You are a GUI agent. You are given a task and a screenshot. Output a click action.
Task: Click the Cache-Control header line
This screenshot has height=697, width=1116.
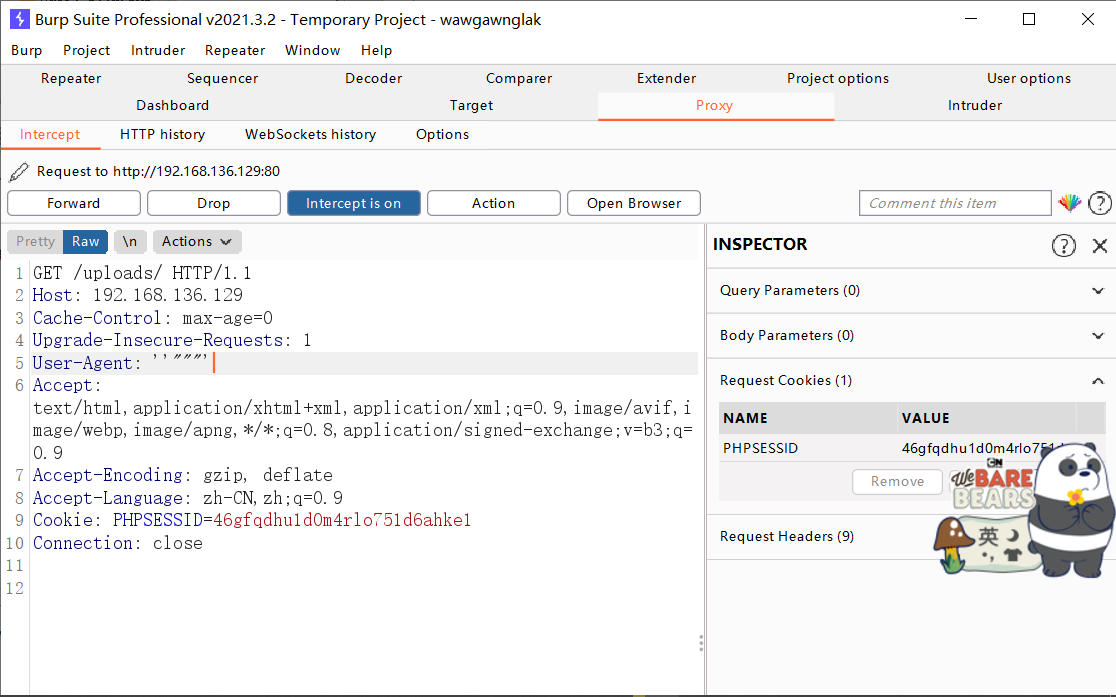tap(152, 318)
